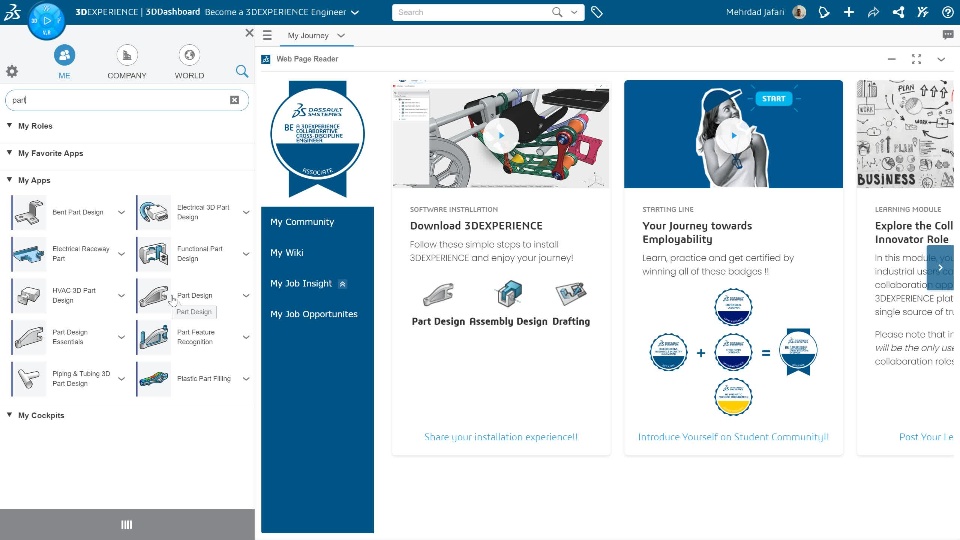The height and width of the screenshot is (540, 960).
Task: Switch to the COMPANY compass quadrant
Action: (x=127, y=62)
